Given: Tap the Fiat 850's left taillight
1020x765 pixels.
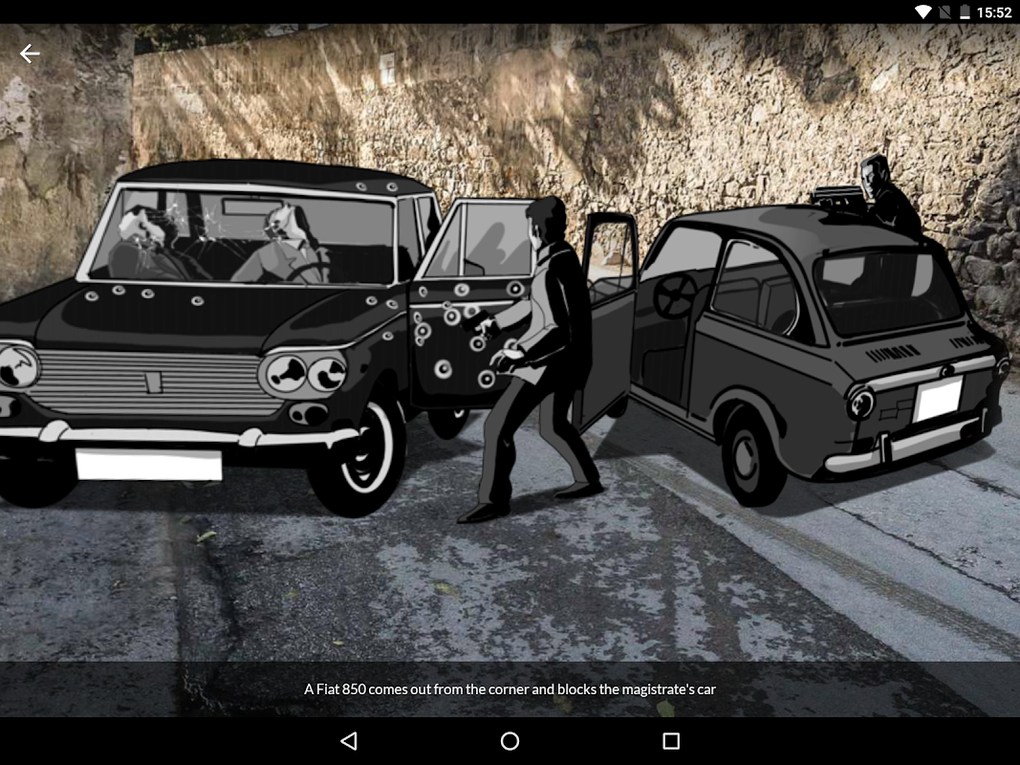Looking at the screenshot, I should click(x=858, y=400).
